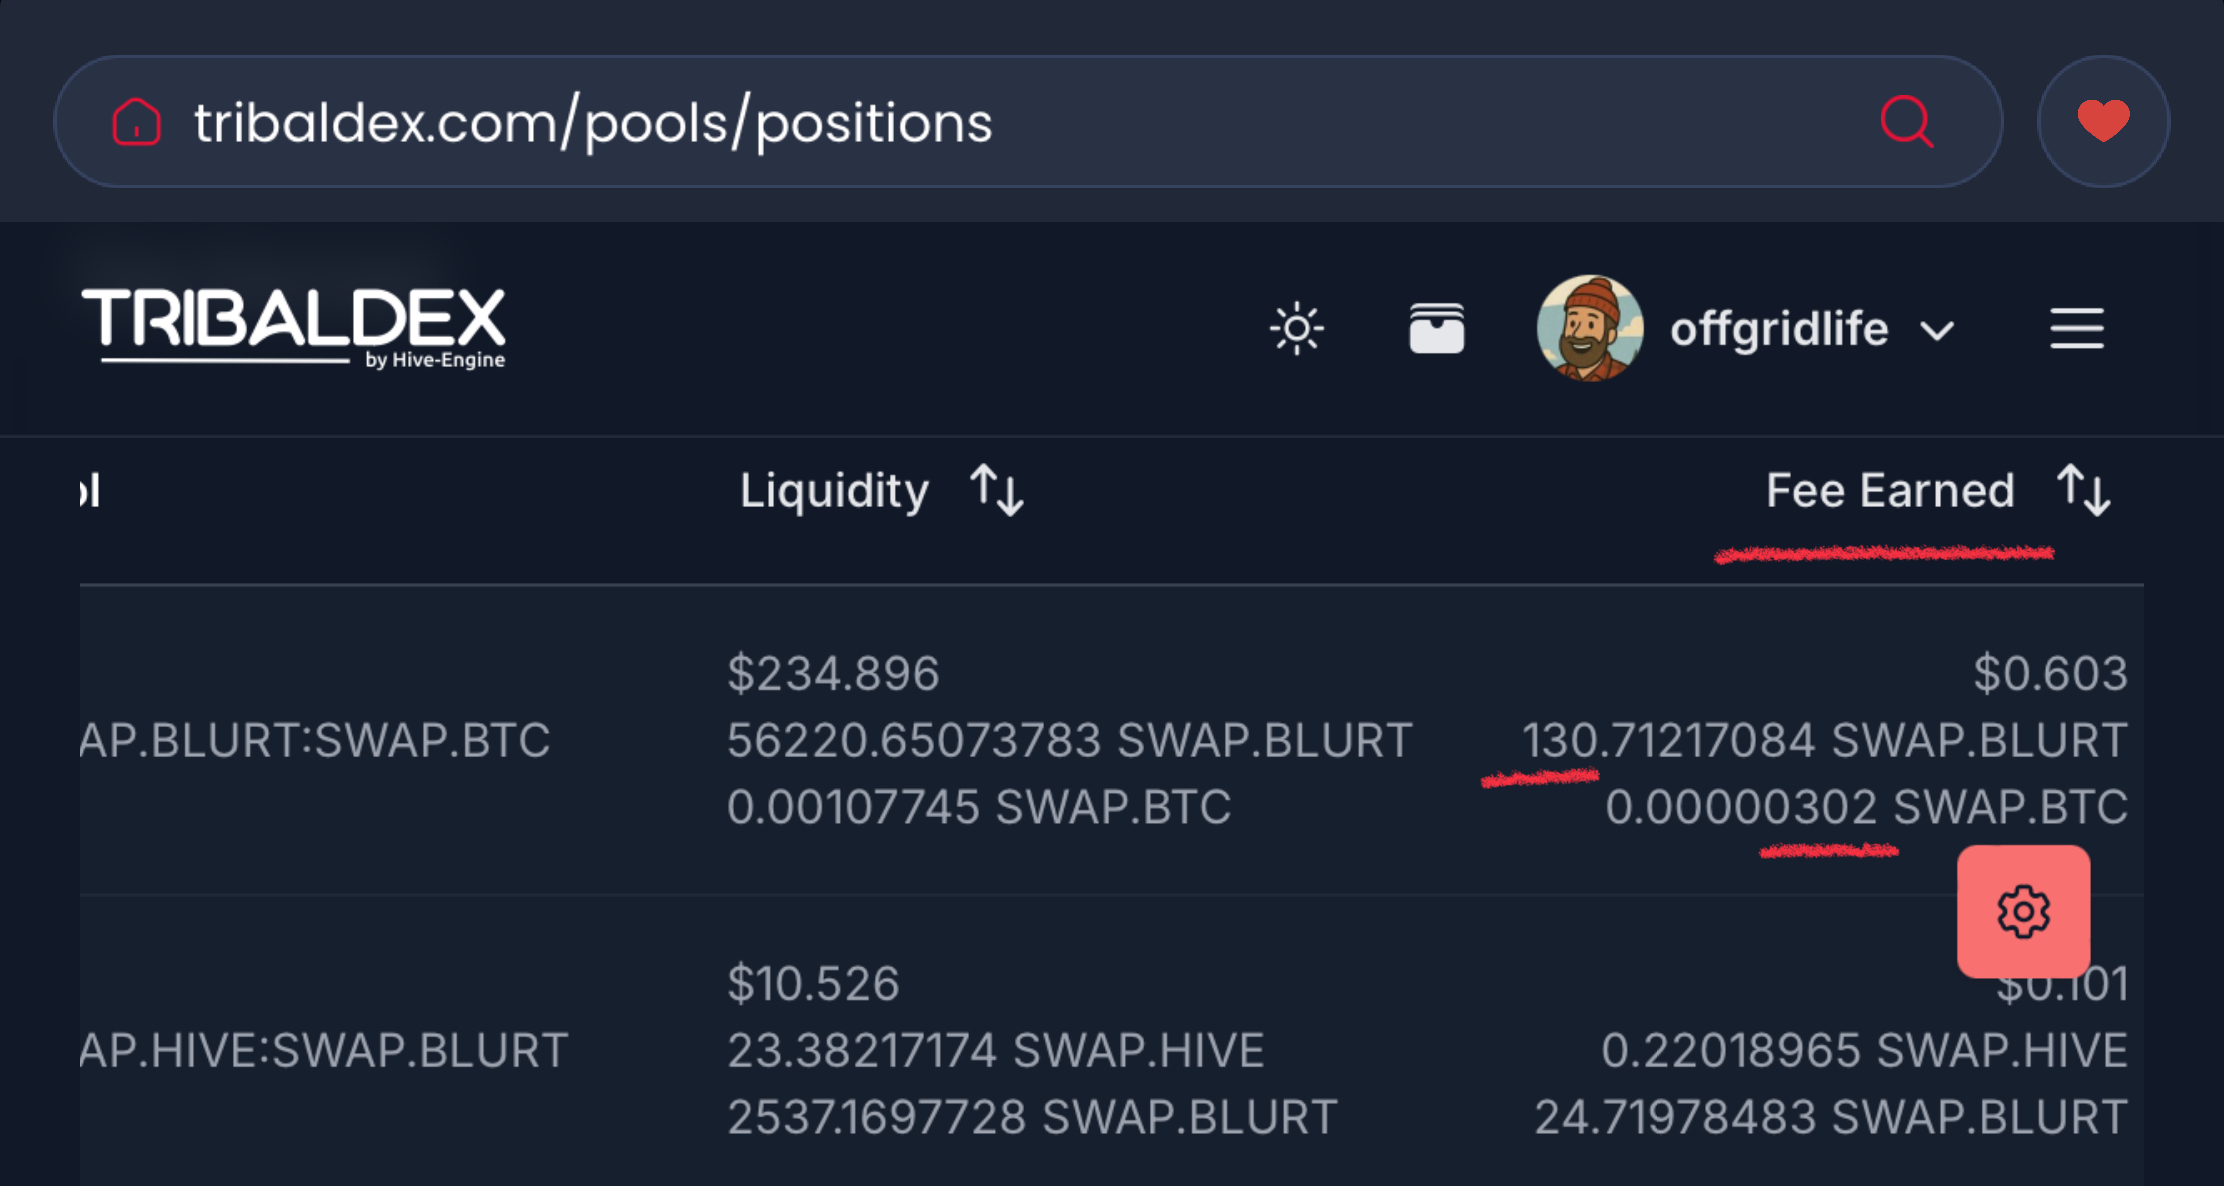
Task: Click the Fee Earned column header
Action: point(1889,490)
